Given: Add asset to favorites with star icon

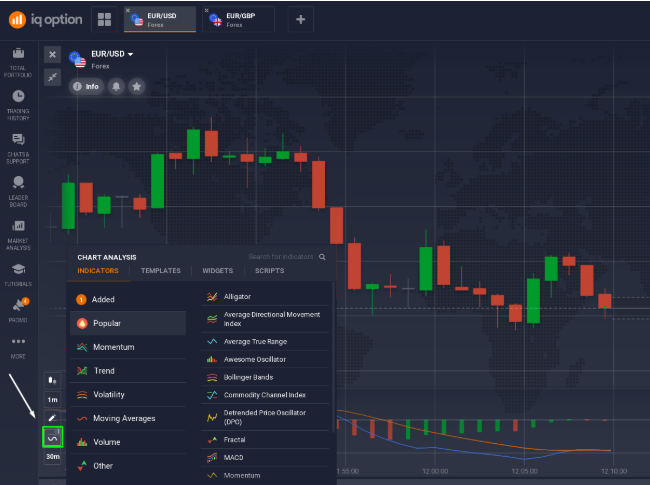Looking at the screenshot, I should 136,87.
